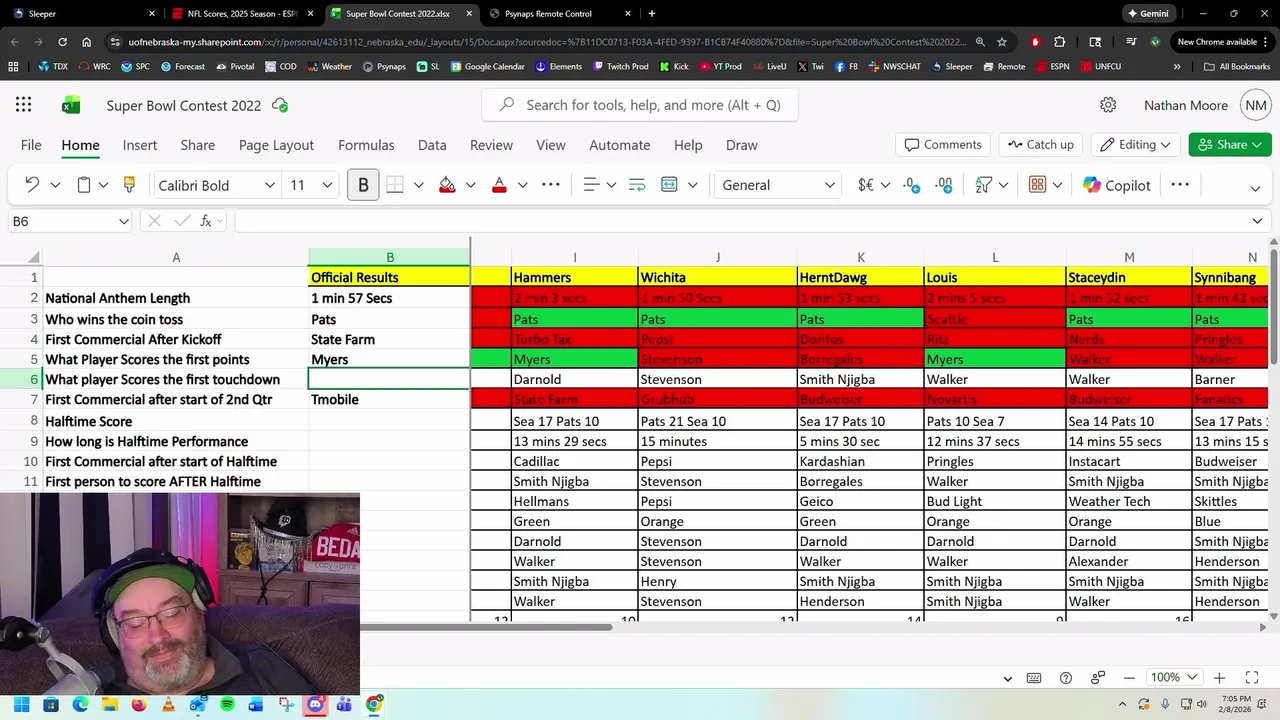The width and height of the screenshot is (1280, 720).
Task: Expand the fill color dropdown arrow
Action: [x=470, y=185]
